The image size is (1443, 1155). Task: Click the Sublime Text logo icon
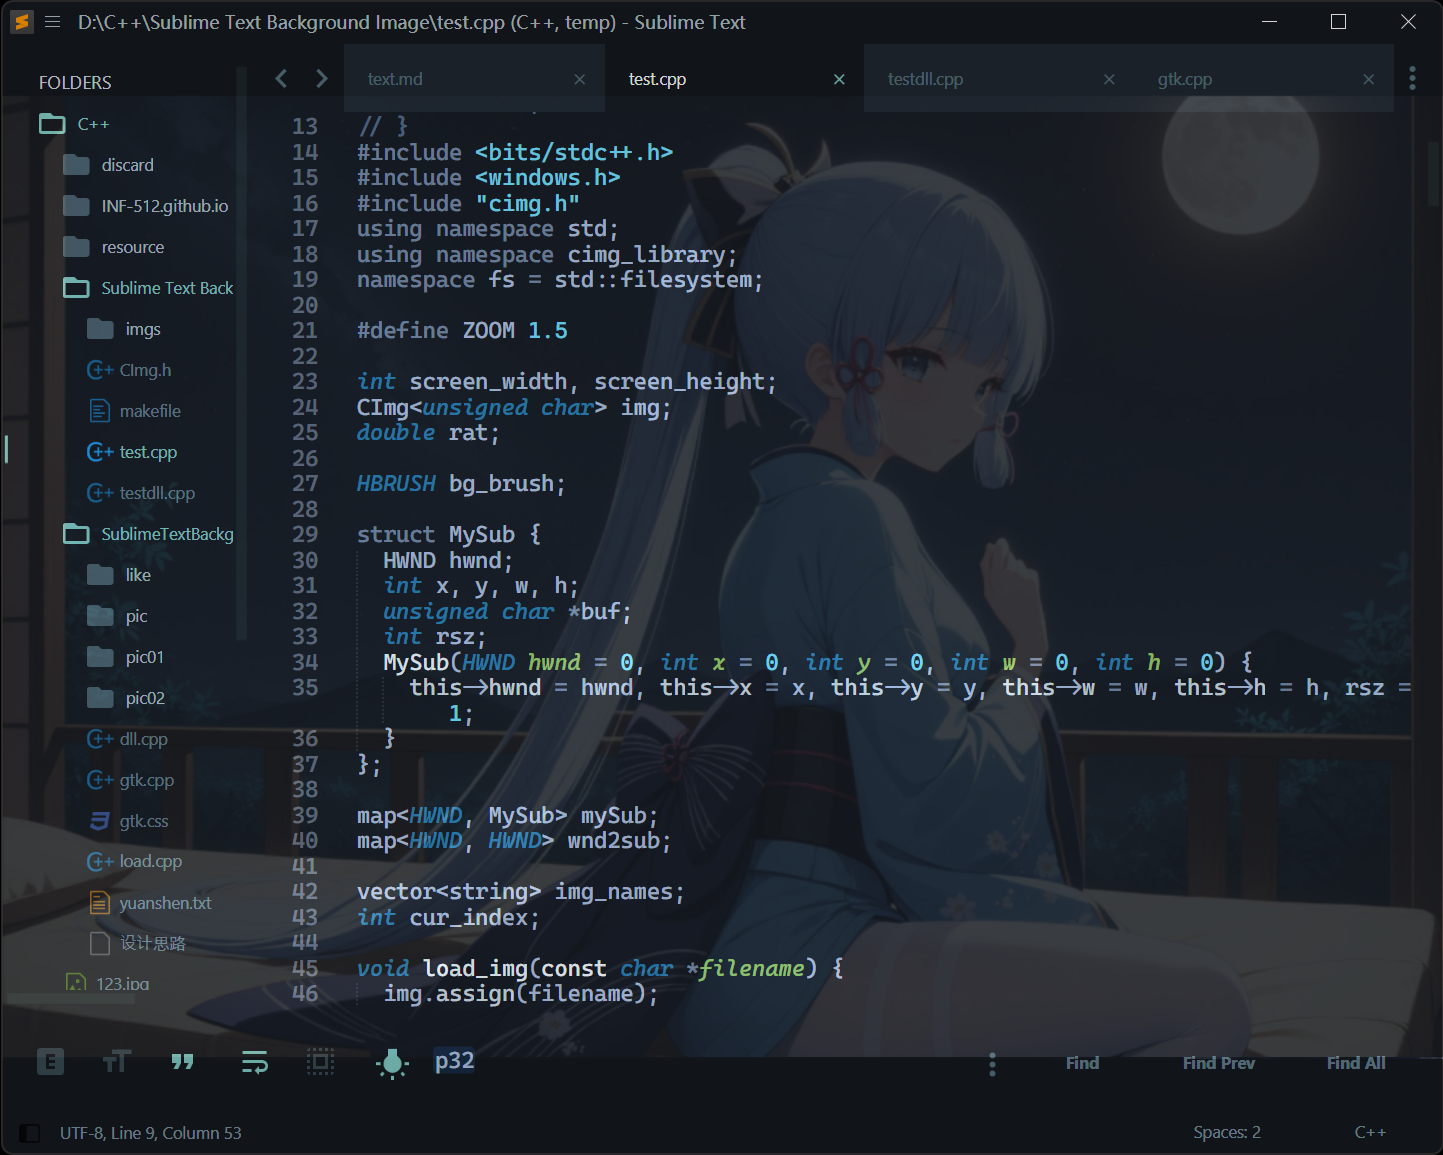click(x=22, y=22)
